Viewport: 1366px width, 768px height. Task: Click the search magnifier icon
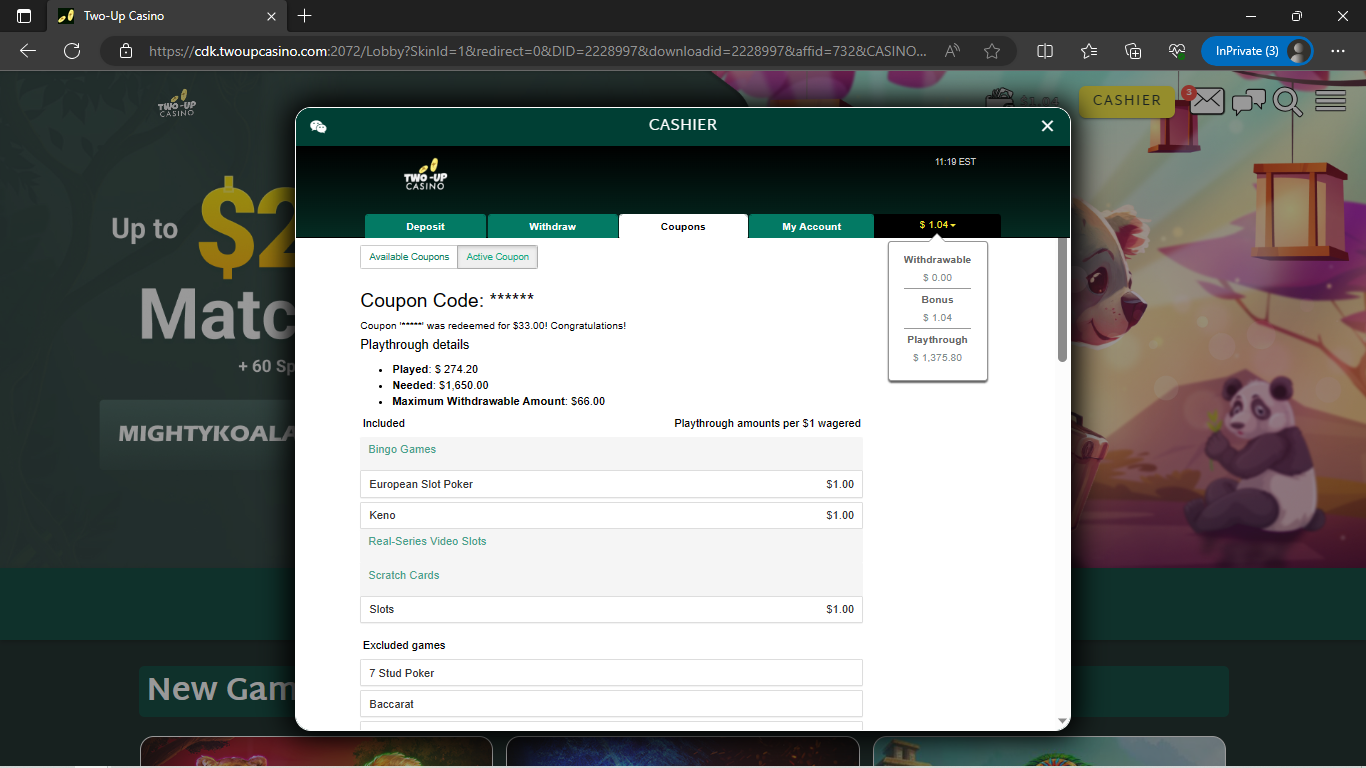pyautogui.click(x=1288, y=101)
